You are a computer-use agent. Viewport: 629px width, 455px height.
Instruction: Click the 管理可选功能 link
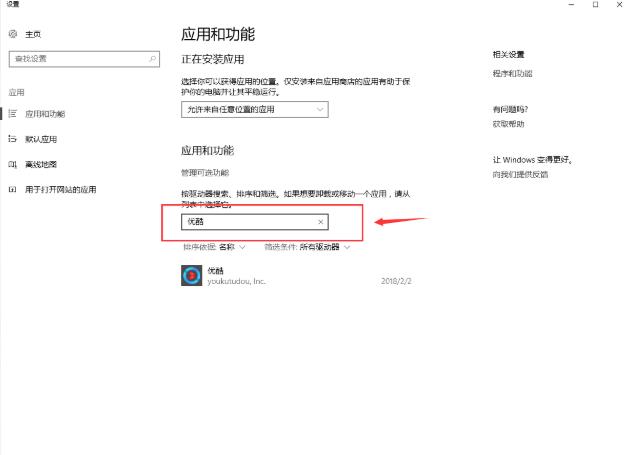[x=205, y=173]
